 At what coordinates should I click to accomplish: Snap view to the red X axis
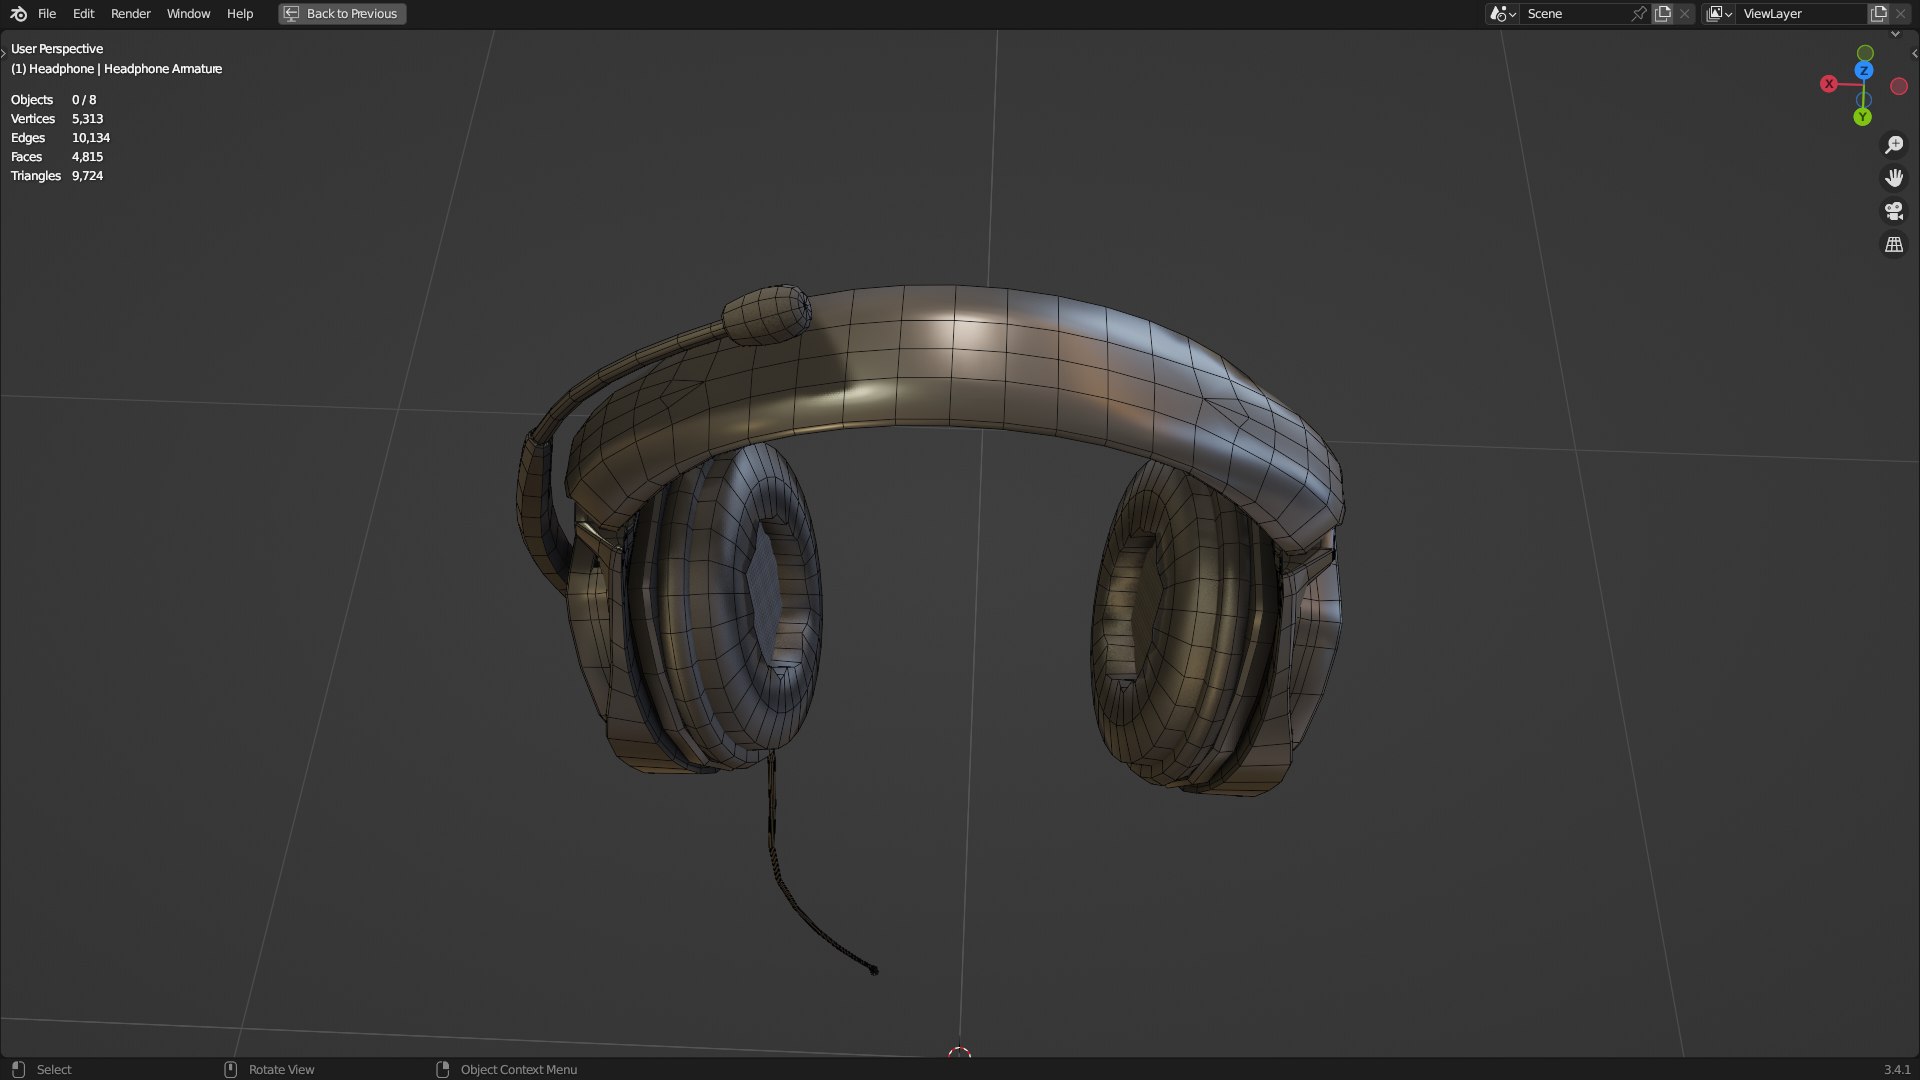pyautogui.click(x=1829, y=84)
